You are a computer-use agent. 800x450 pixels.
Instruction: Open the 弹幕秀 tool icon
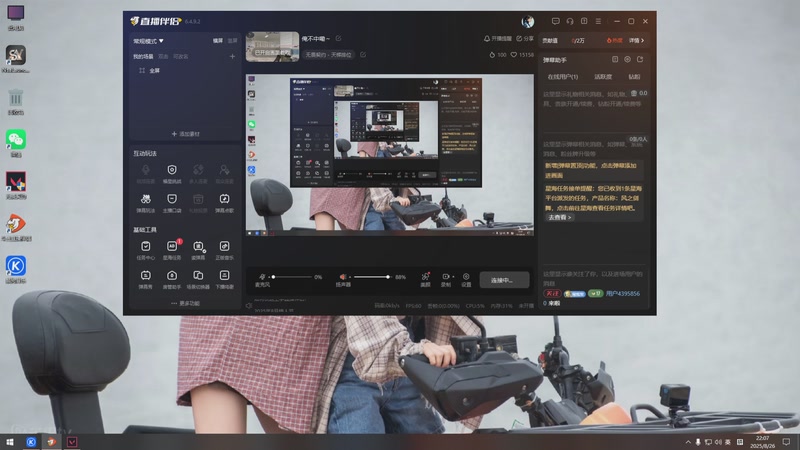[x=145, y=276]
